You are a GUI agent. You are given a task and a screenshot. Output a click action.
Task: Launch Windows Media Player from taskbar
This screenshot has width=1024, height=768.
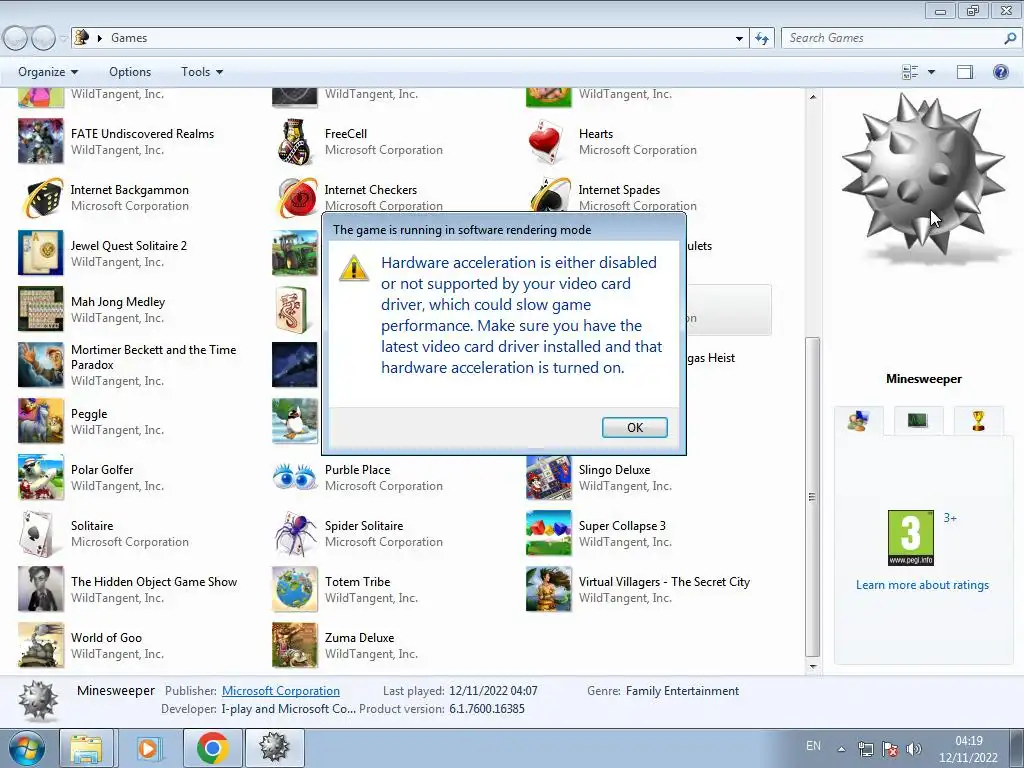pyautogui.click(x=148, y=748)
